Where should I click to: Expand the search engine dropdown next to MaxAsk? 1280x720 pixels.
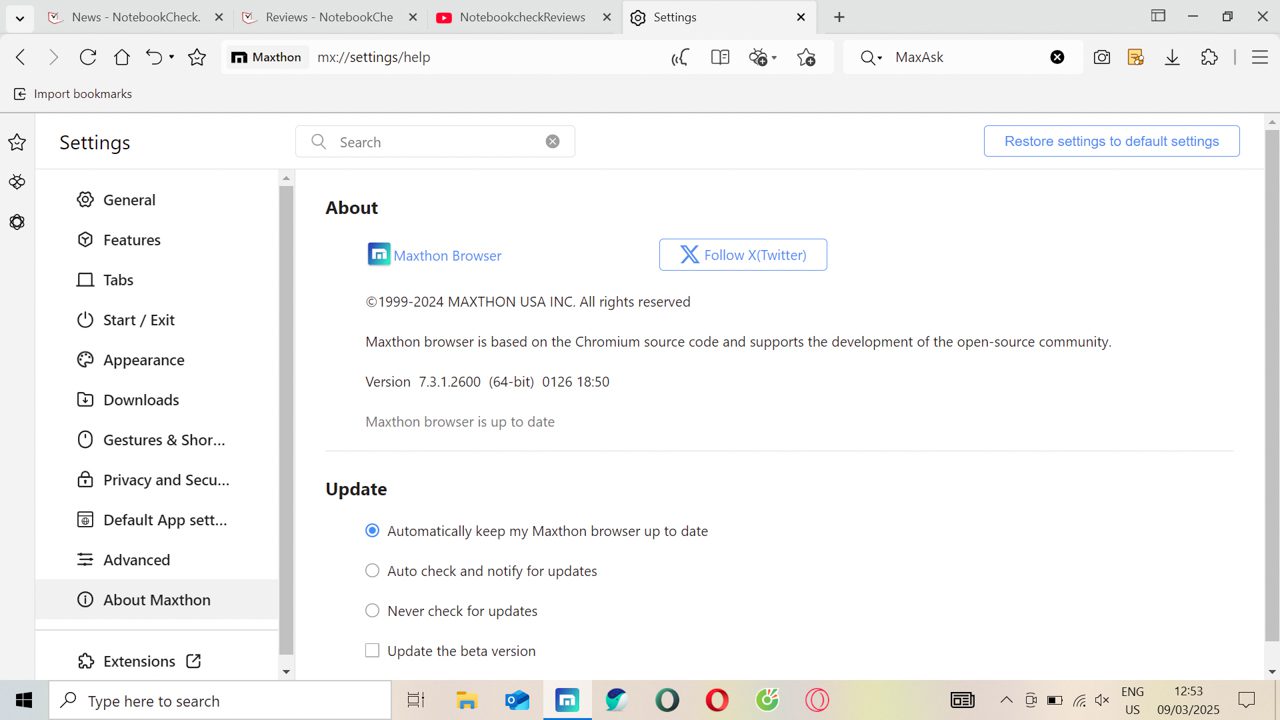tap(879, 58)
